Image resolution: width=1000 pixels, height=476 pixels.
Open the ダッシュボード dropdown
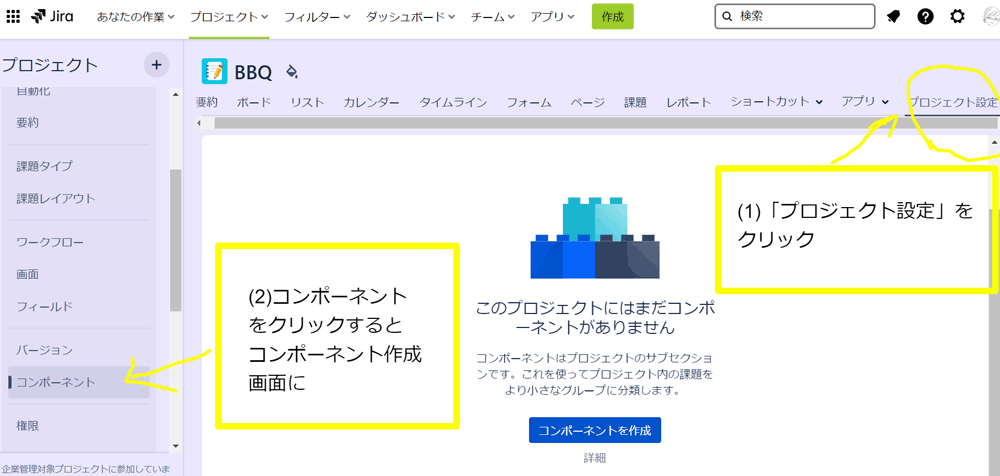point(410,17)
